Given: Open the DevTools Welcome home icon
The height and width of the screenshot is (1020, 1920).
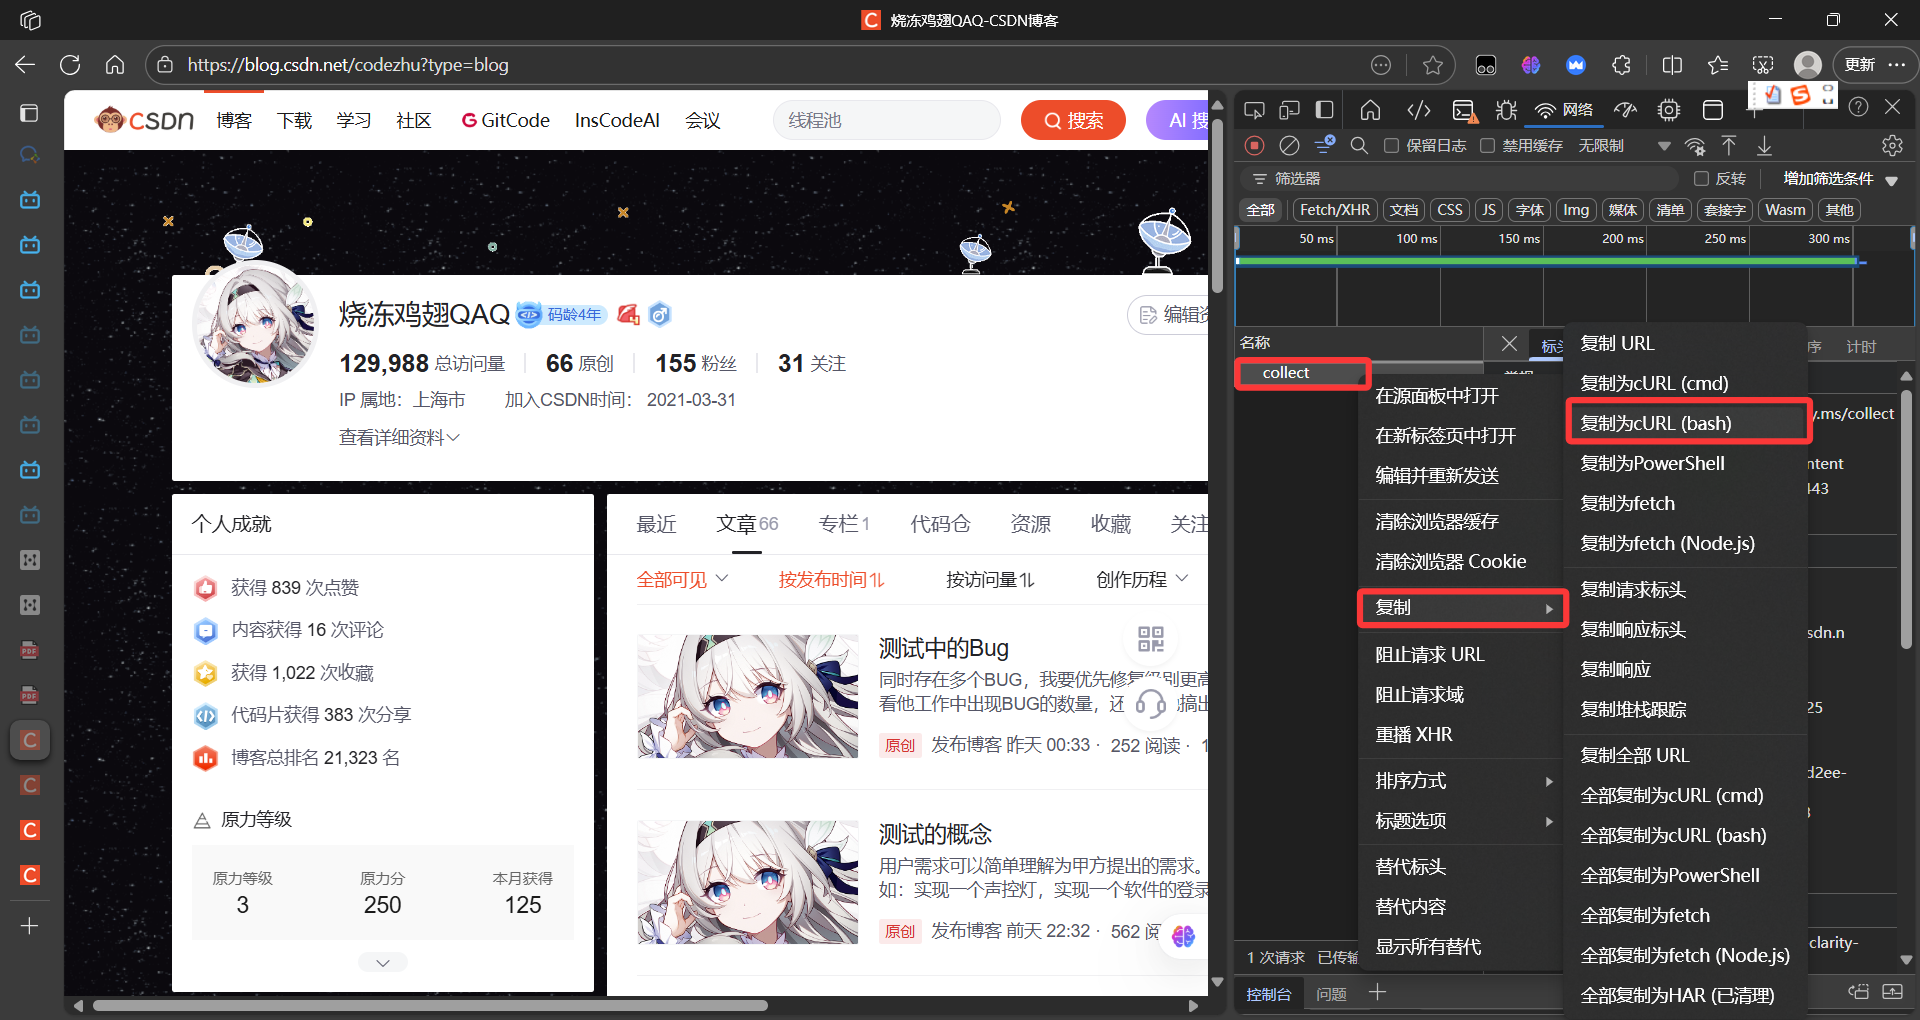Looking at the screenshot, I should (1370, 110).
